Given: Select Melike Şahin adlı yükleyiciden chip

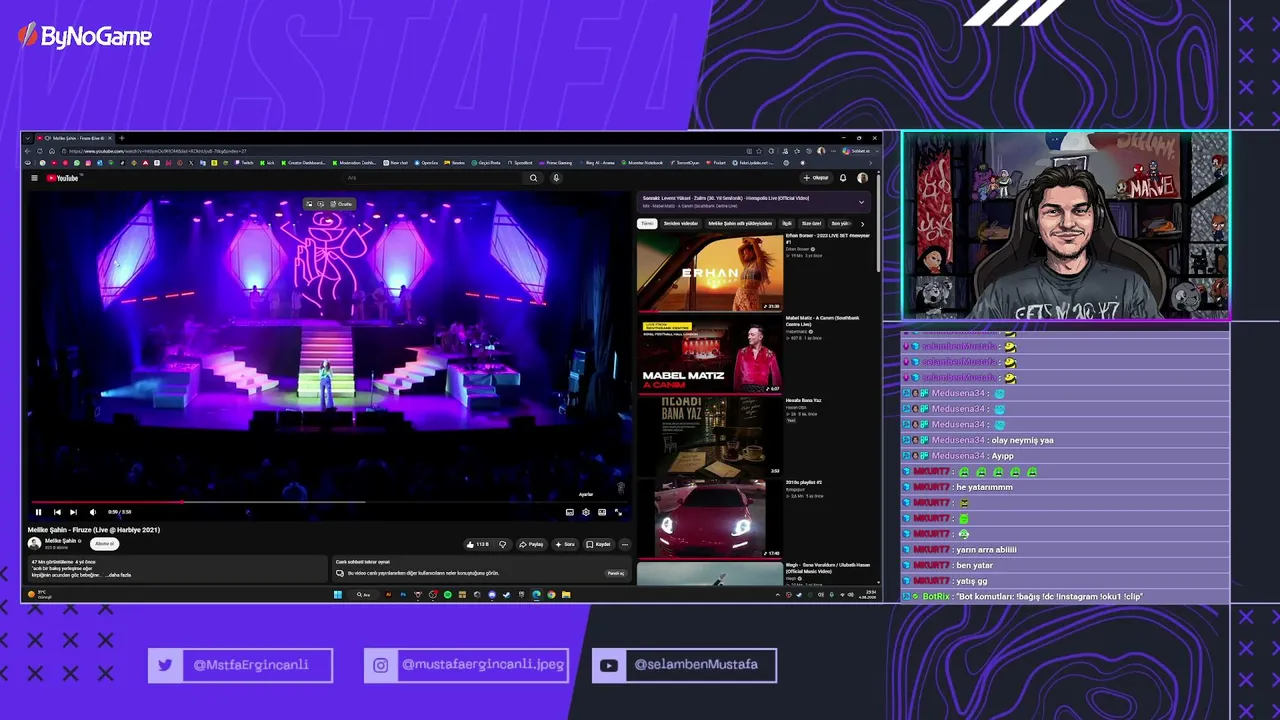Looking at the screenshot, I should tap(740, 224).
